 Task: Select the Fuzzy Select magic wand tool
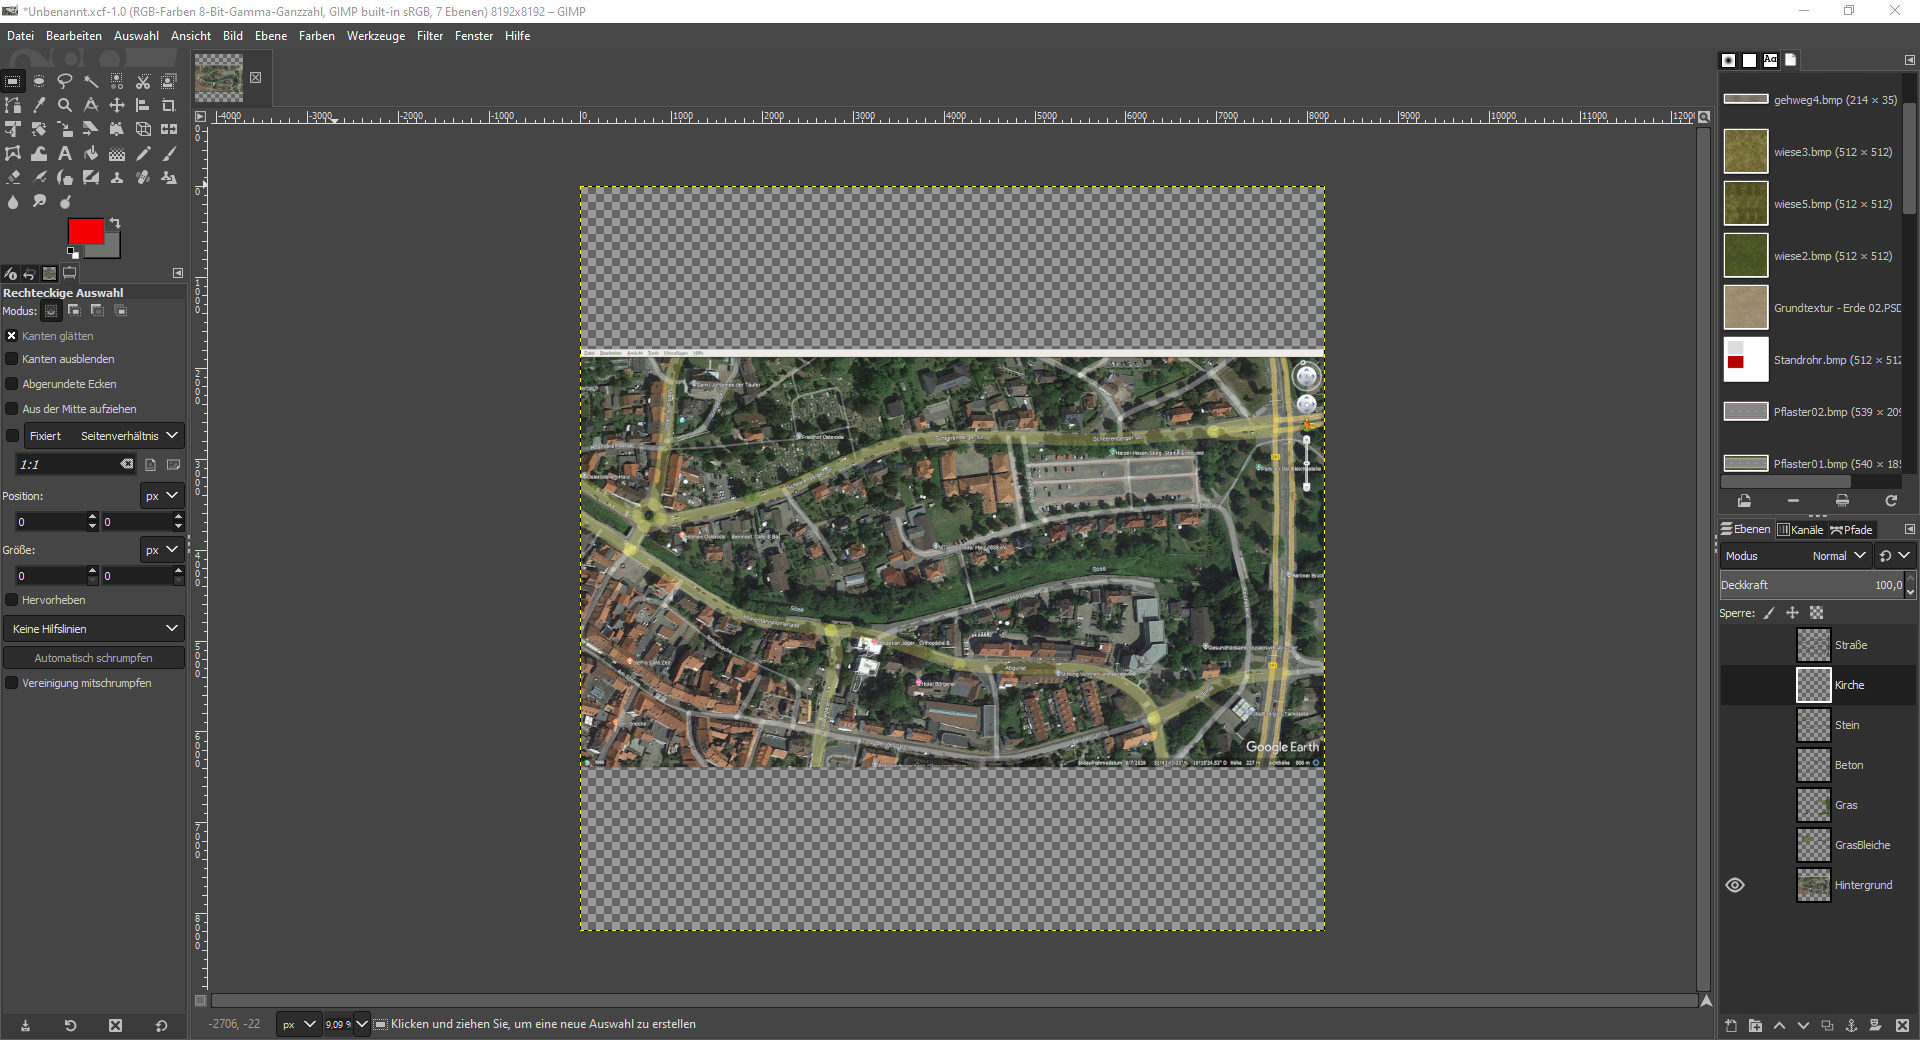[x=91, y=81]
